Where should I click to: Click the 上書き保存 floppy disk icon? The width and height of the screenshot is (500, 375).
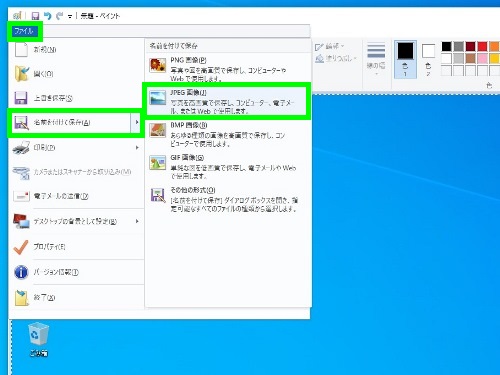(21, 98)
